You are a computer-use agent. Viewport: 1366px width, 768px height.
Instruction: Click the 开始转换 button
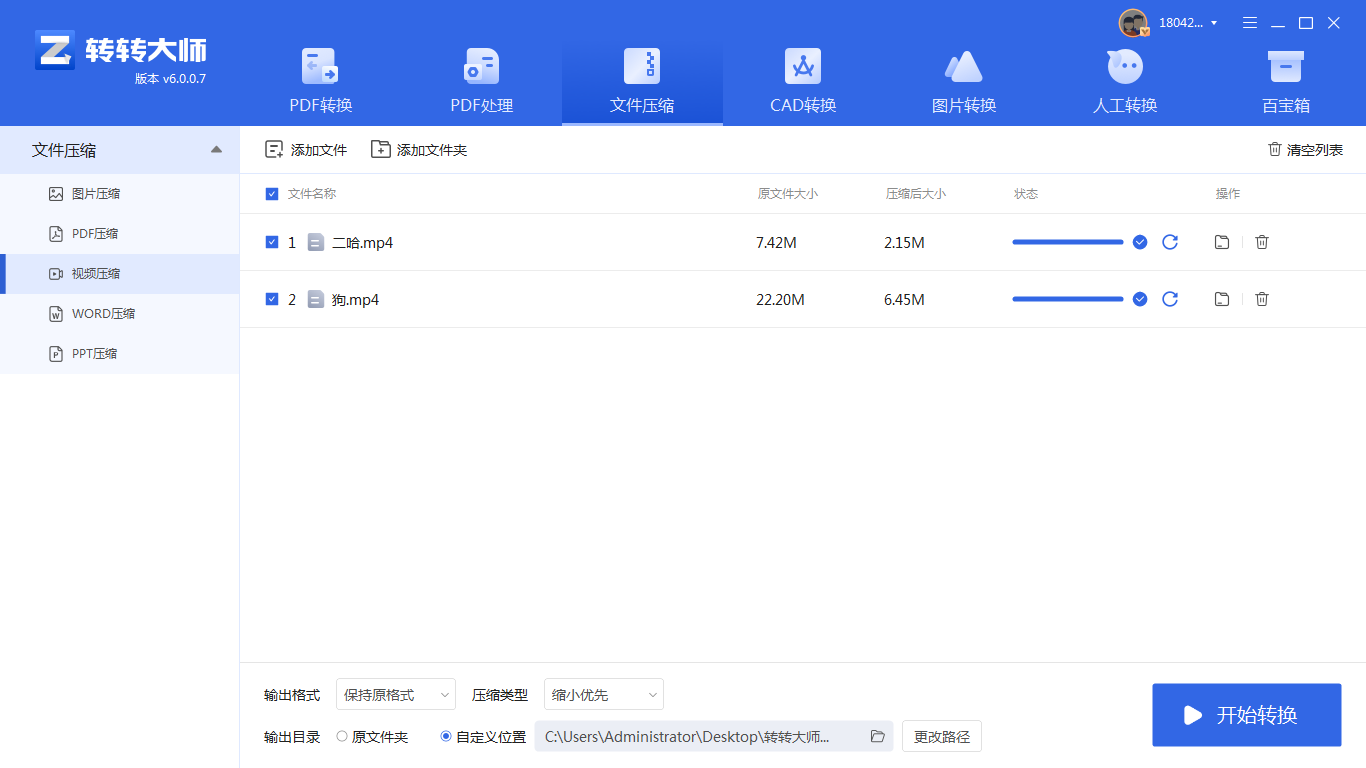(1247, 715)
